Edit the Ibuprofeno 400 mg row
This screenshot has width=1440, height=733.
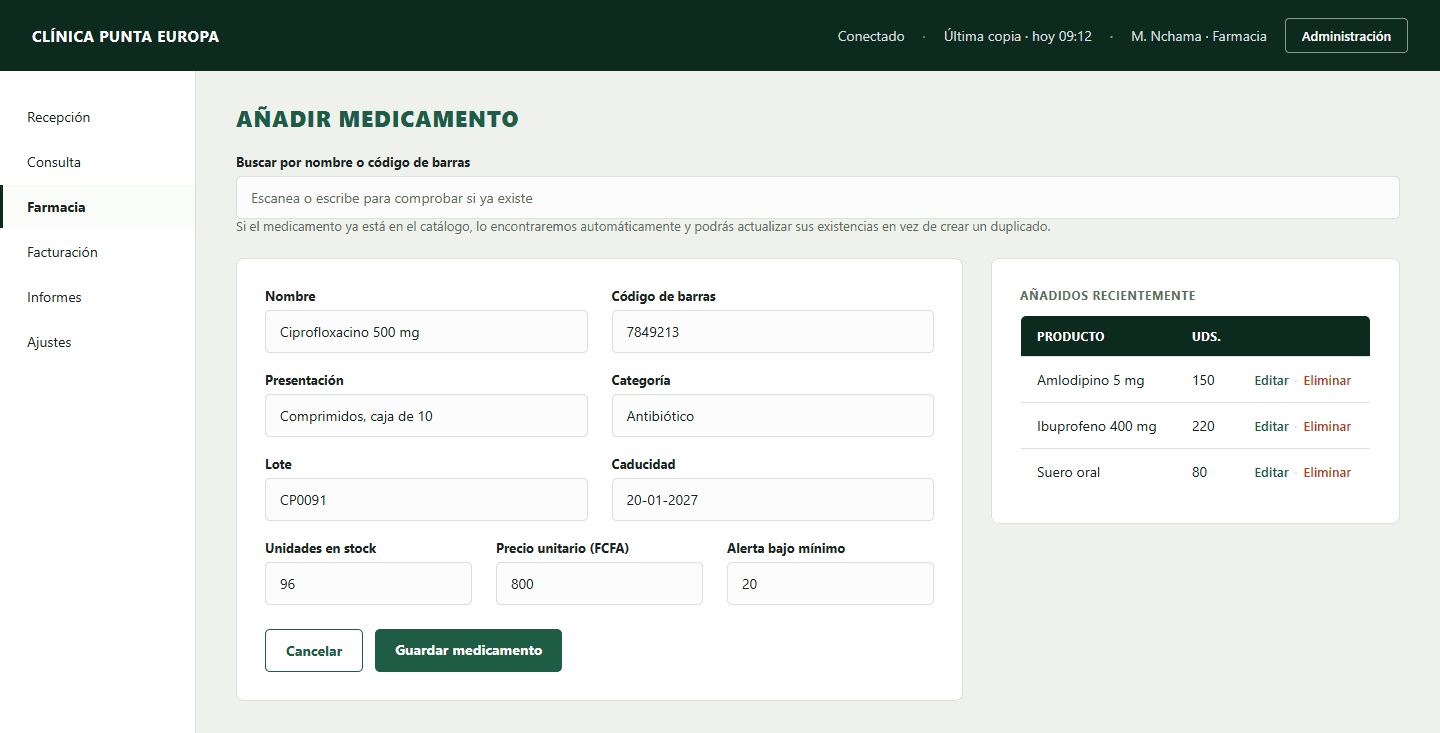click(x=1271, y=427)
